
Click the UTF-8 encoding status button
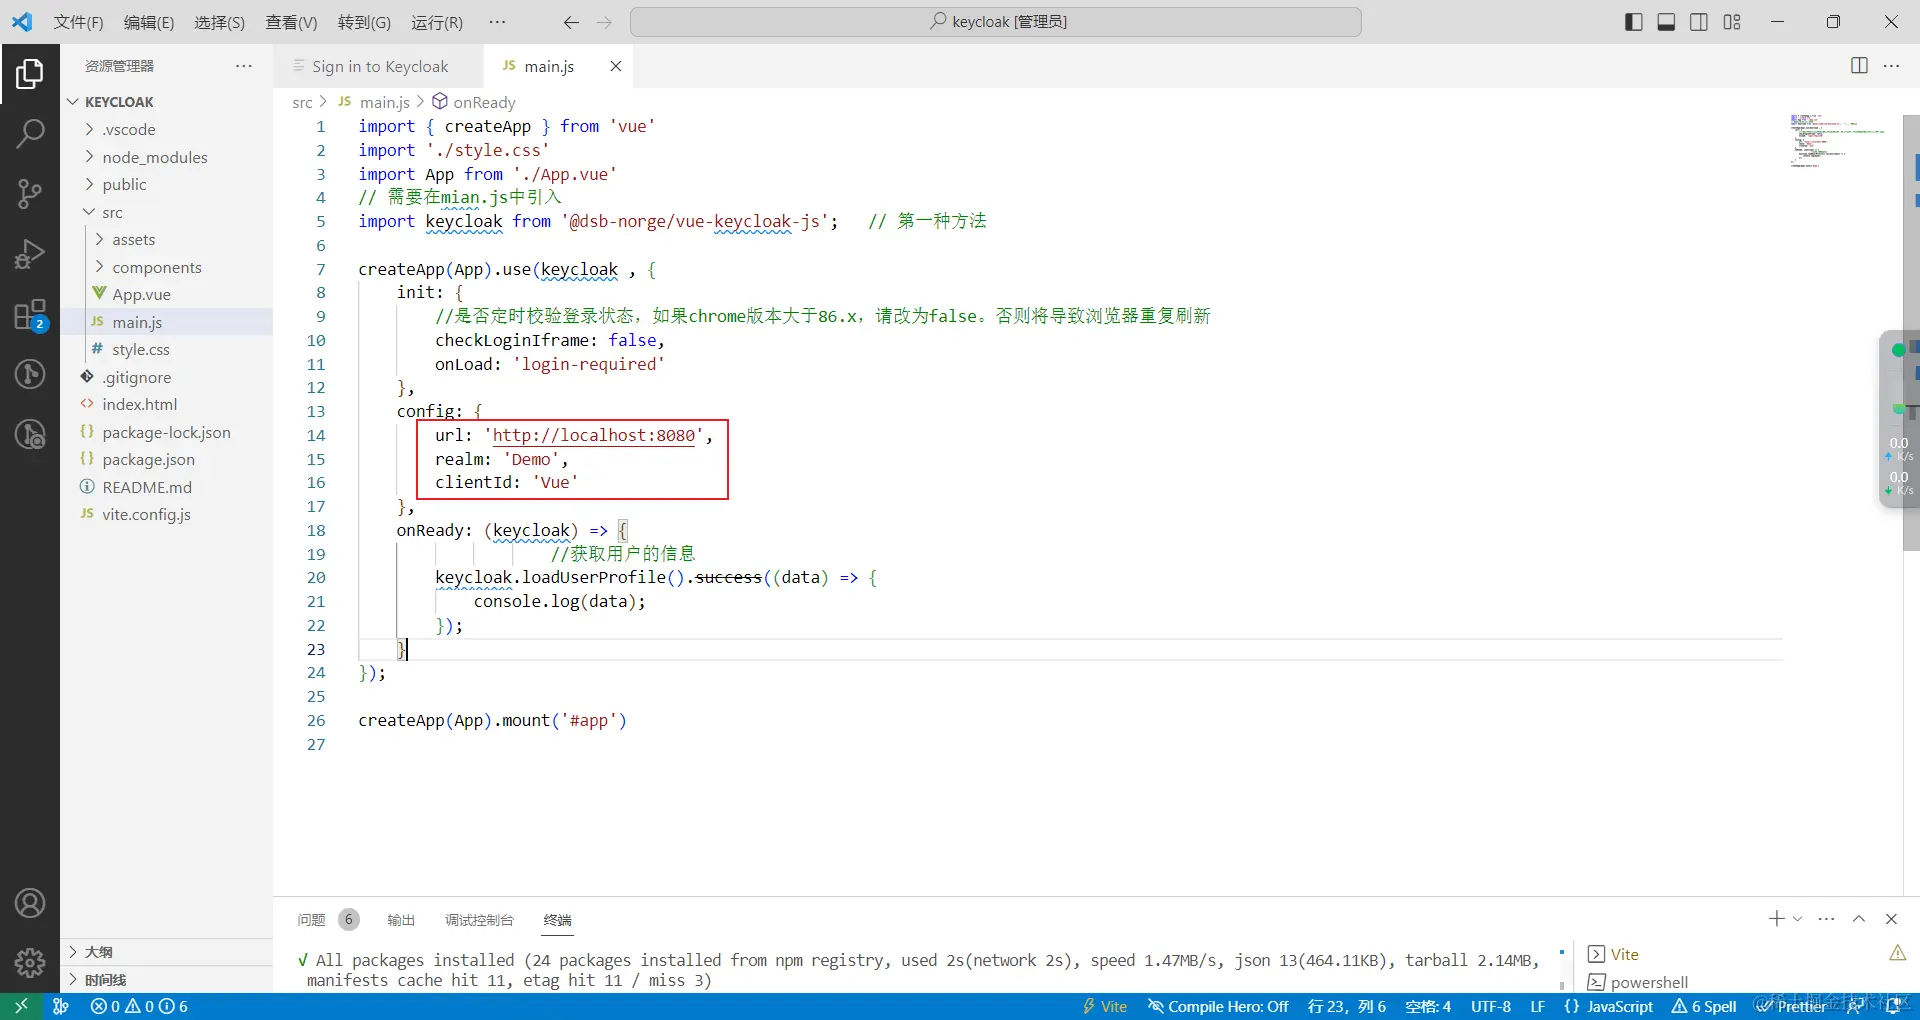coord(1490,1006)
